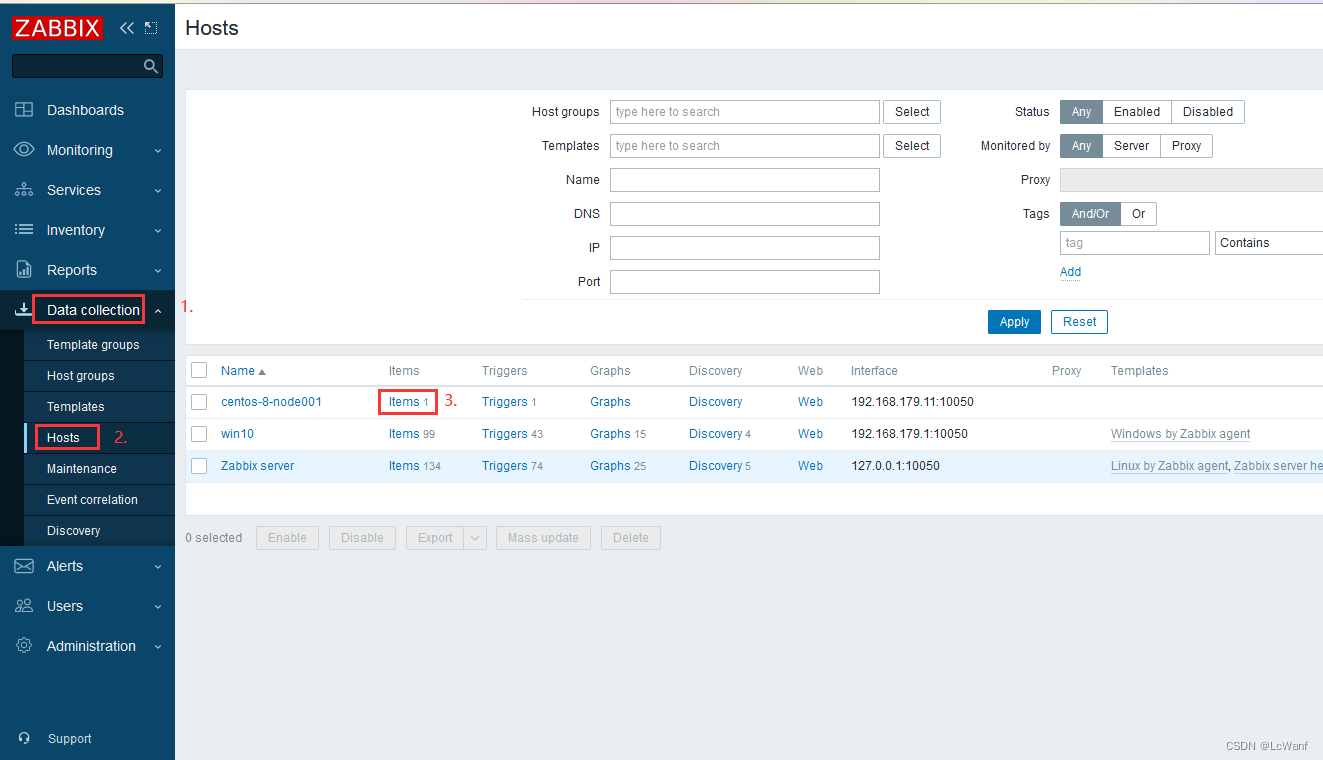Open Items link for centos-8-node001
1323x760 pixels.
[x=404, y=402]
